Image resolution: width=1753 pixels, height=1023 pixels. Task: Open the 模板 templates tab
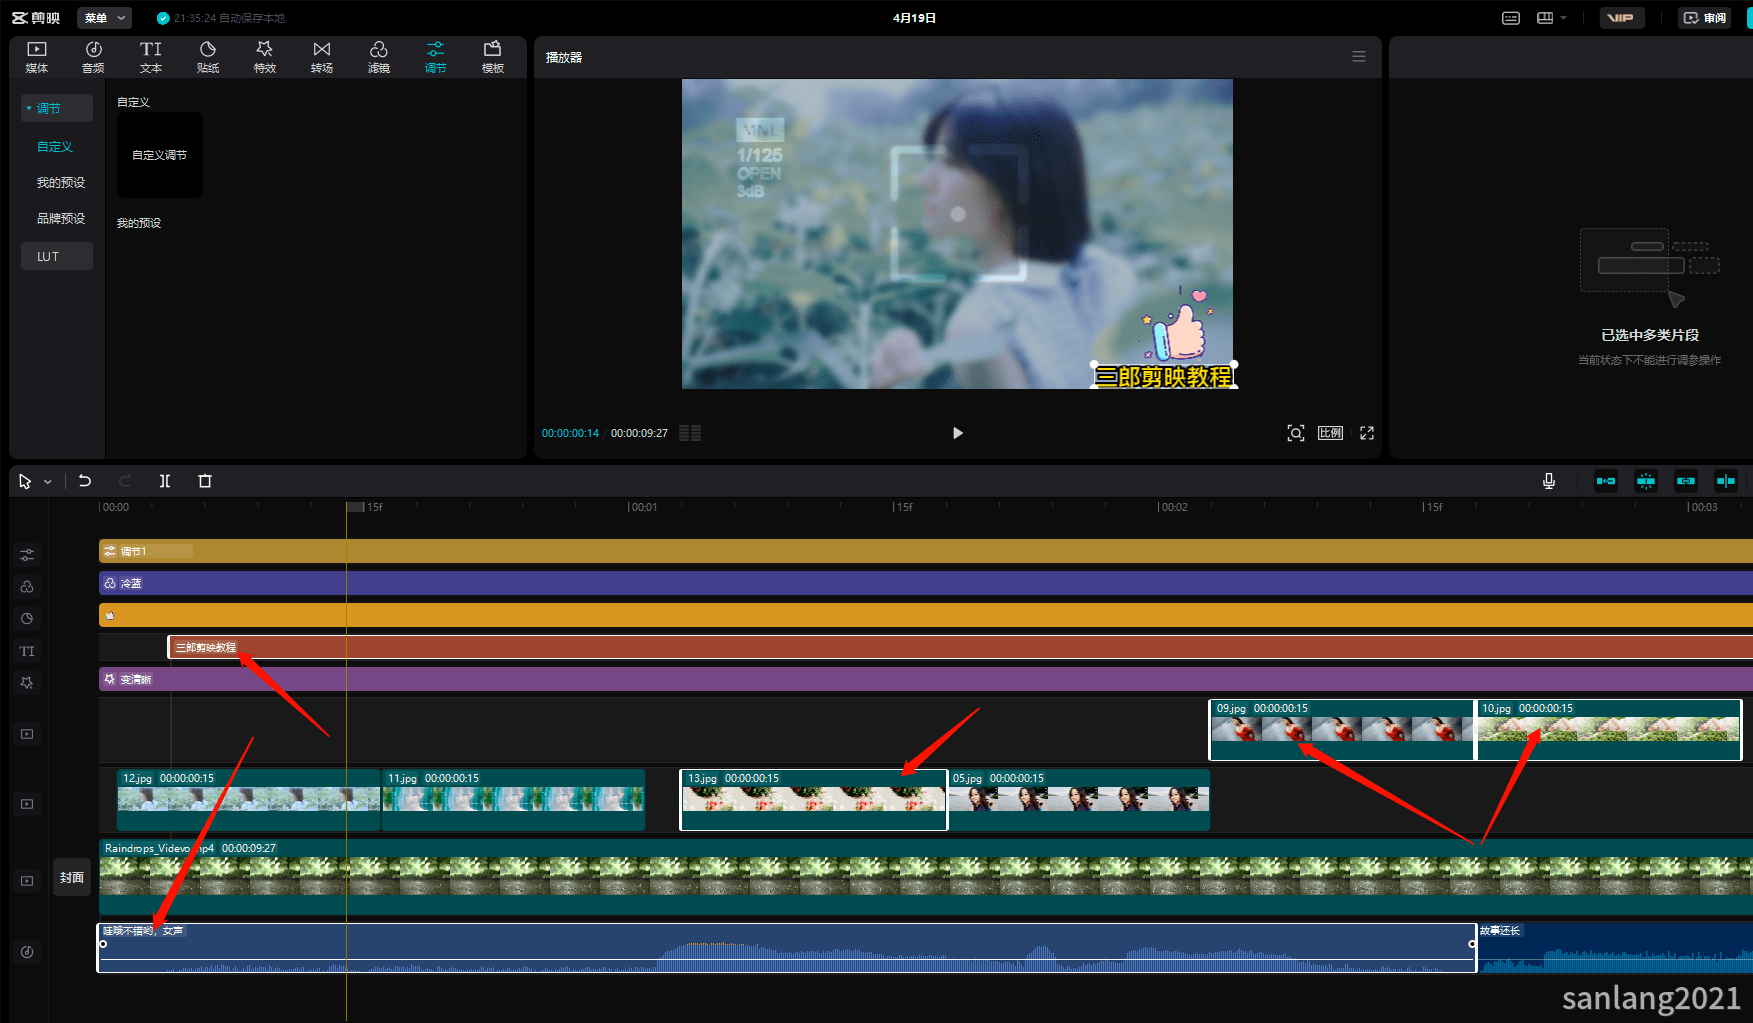coord(493,57)
